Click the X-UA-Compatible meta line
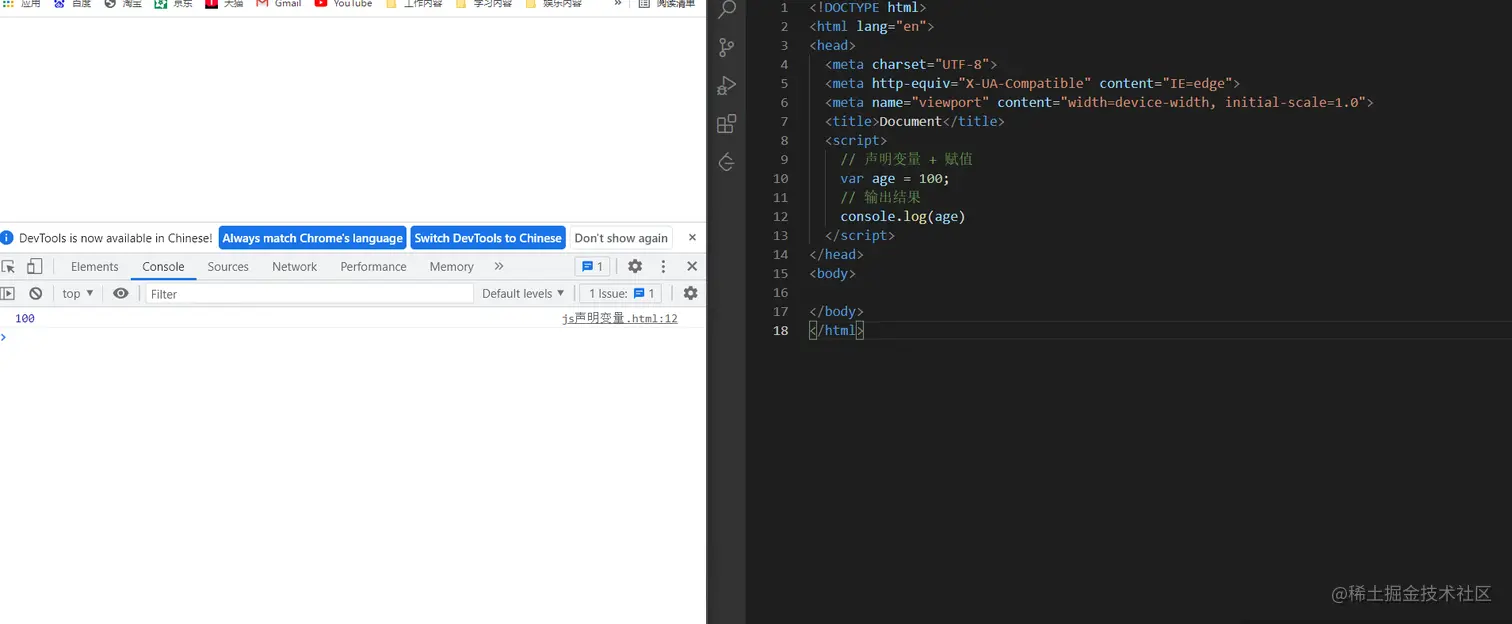The height and width of the screenshot is (624, 1512). [1033, 83]
